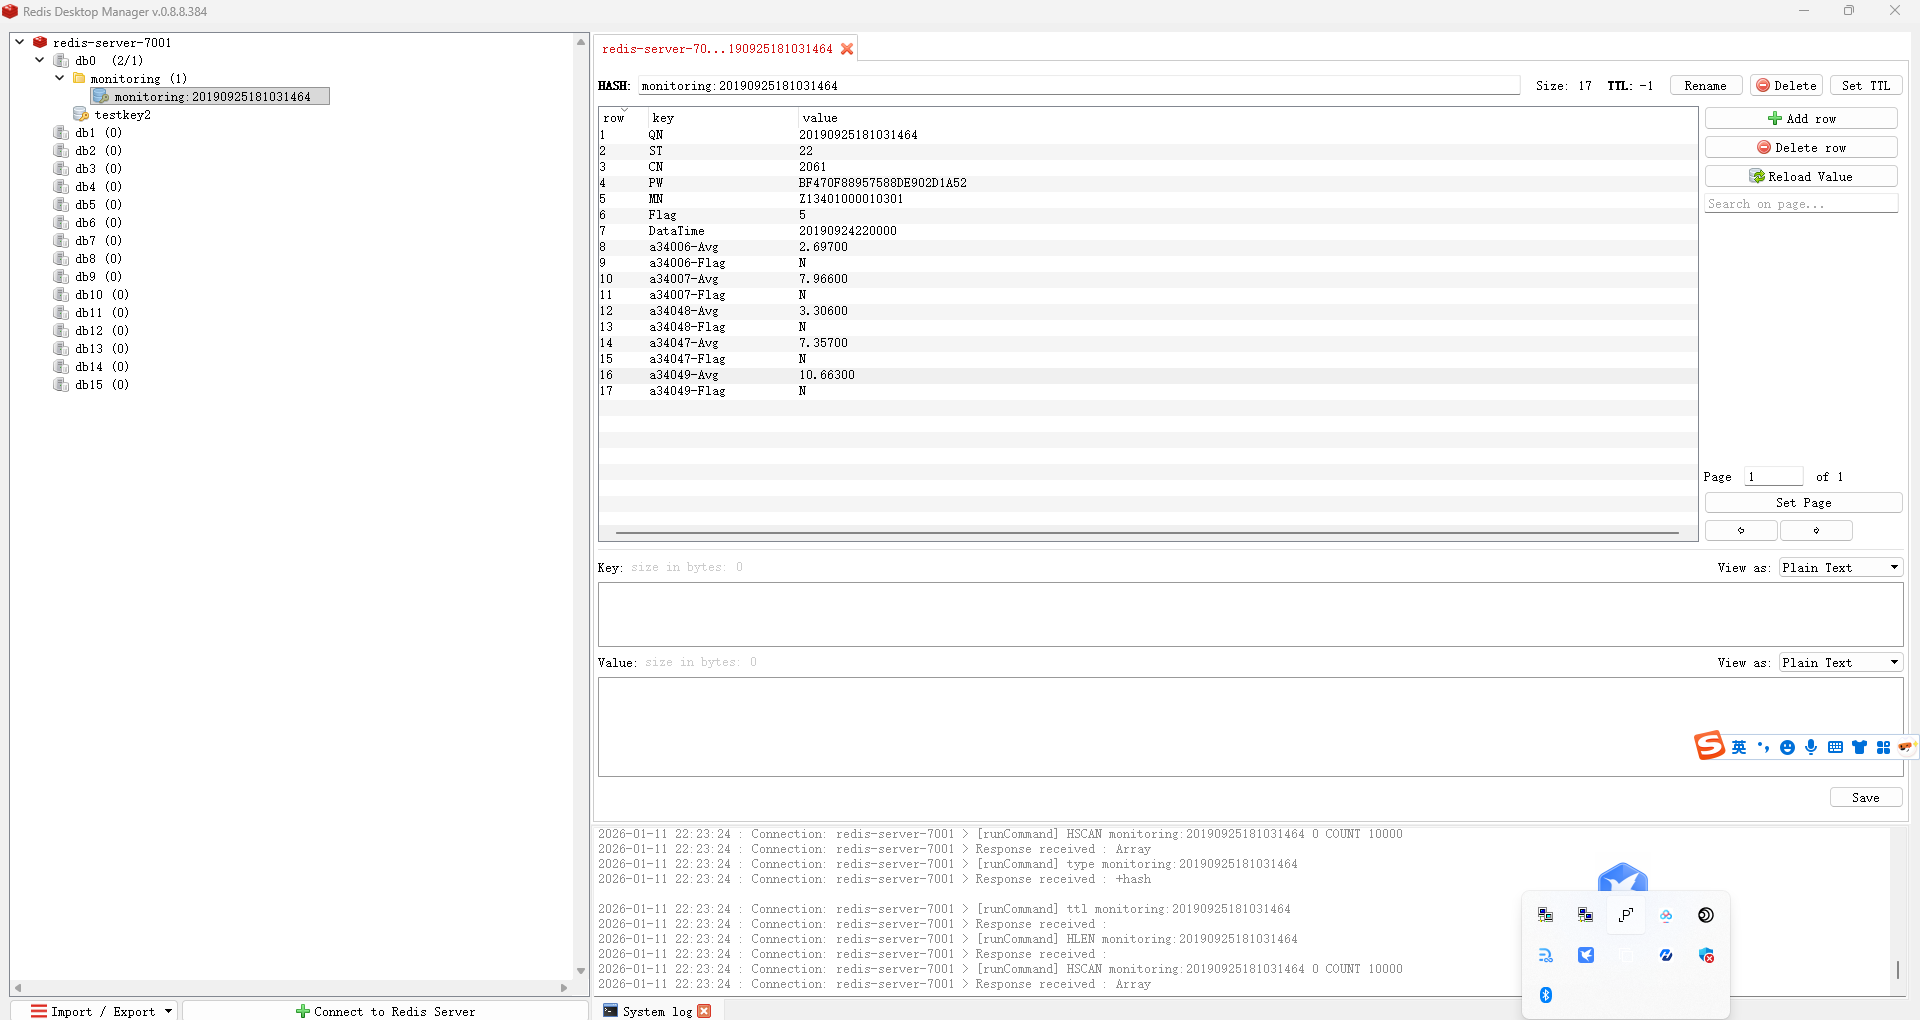Click the Search on page field
Image resolution: width=1920 pixels, height=1020 pixels.
1801,204
